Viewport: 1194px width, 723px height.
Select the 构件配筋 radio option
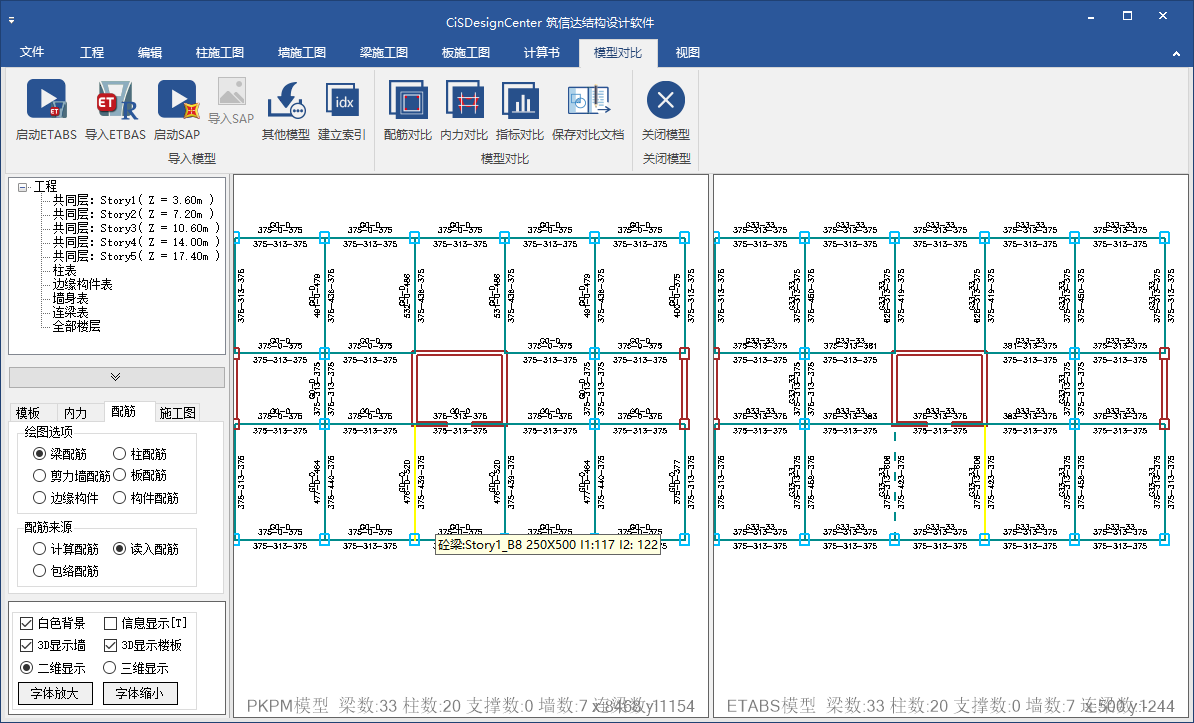146,497
